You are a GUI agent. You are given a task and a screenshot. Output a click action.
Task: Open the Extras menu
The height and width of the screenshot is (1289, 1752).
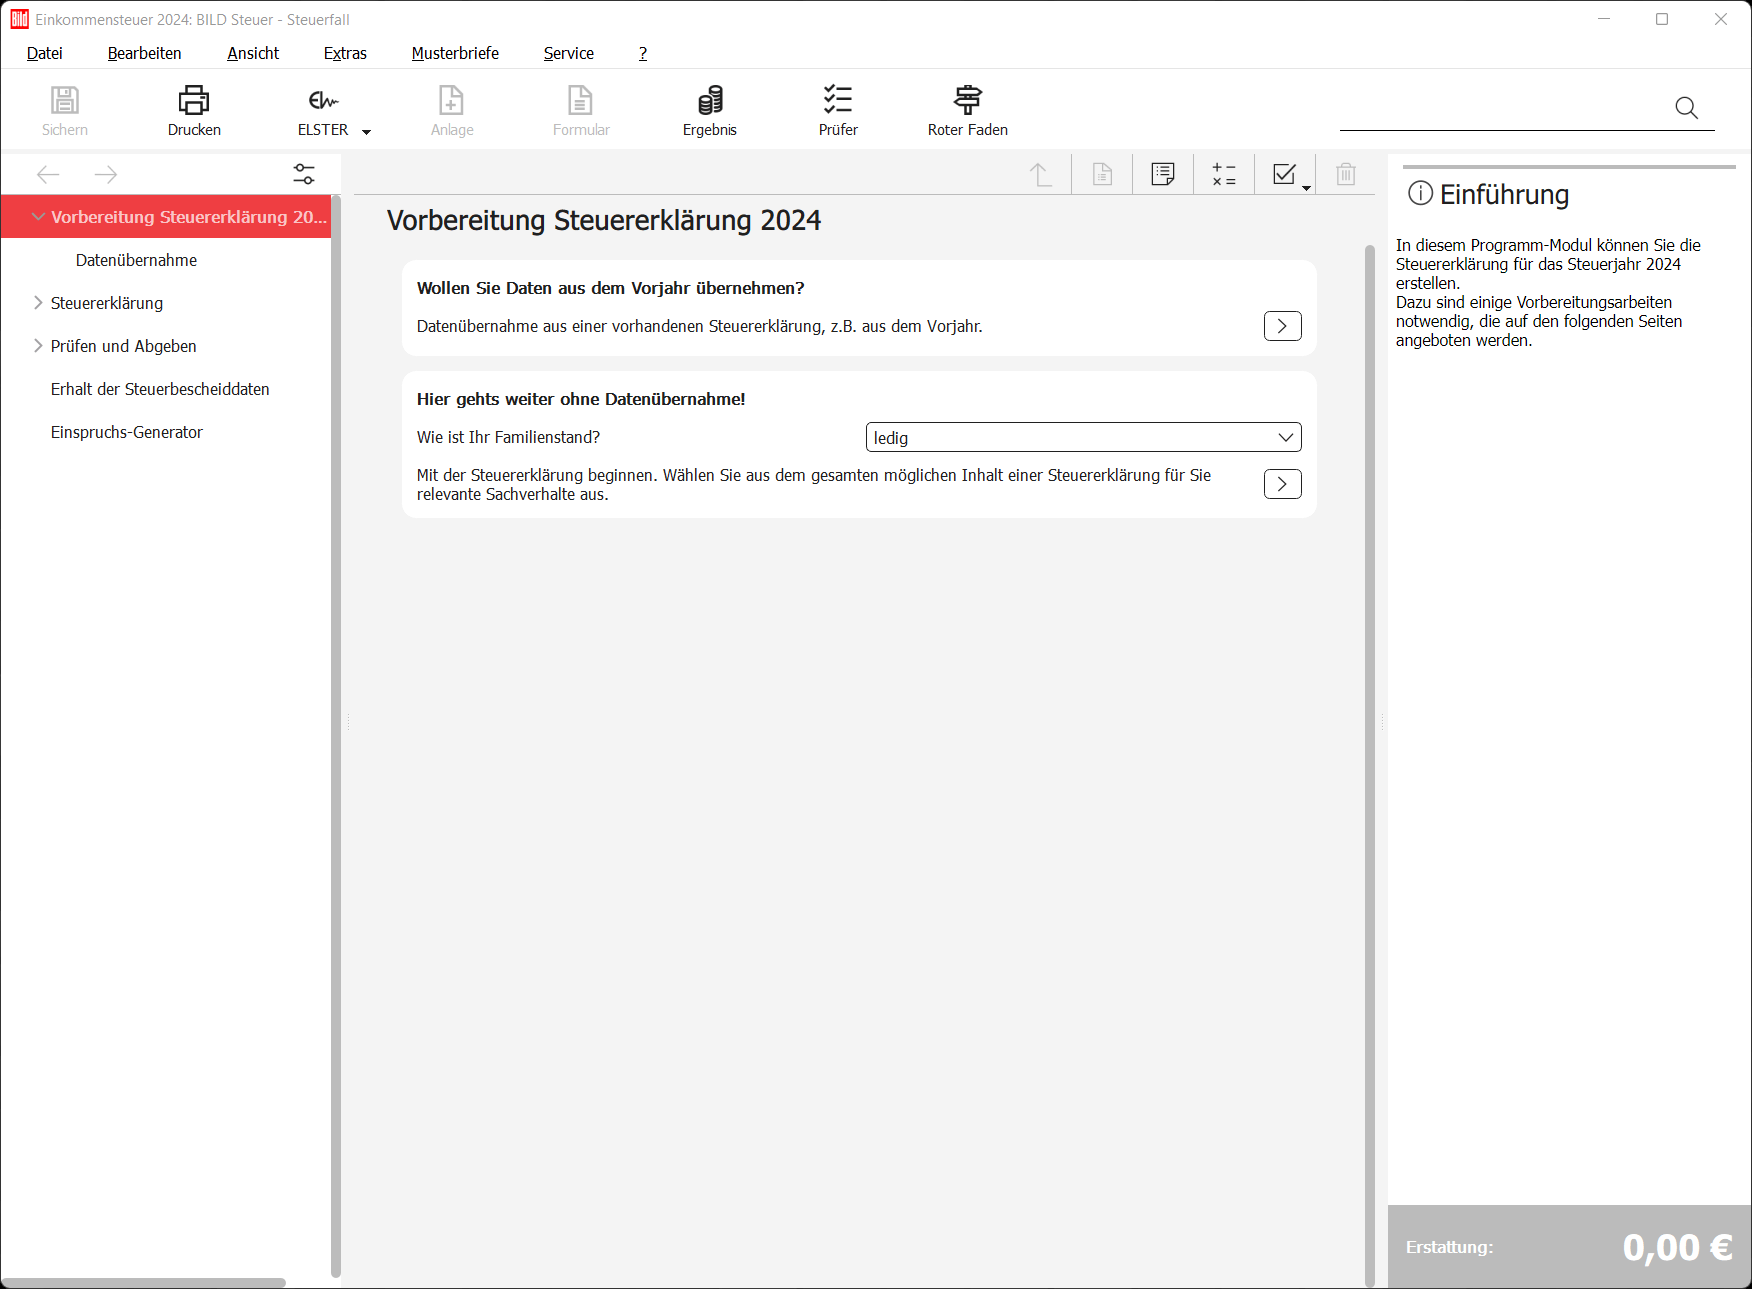tap(345, 53)
